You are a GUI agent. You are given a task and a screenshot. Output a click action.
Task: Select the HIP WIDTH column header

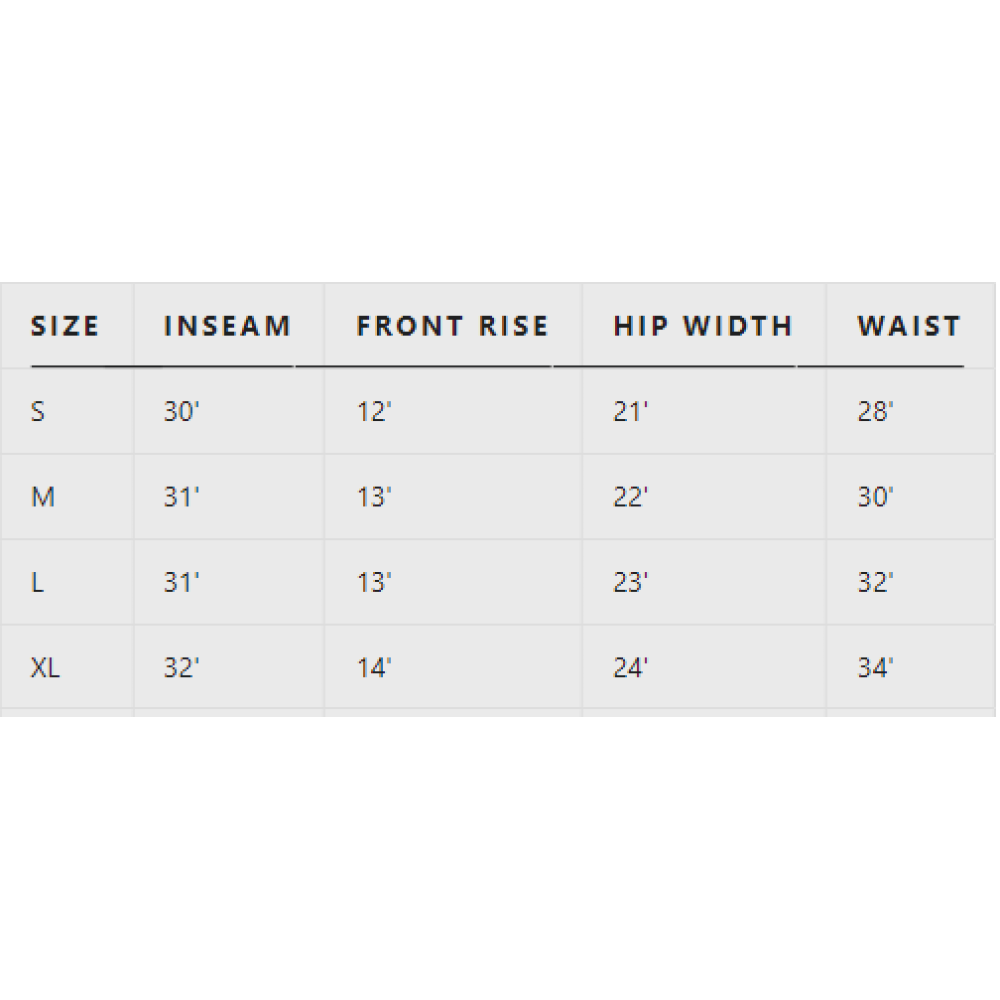click(702, 326)
